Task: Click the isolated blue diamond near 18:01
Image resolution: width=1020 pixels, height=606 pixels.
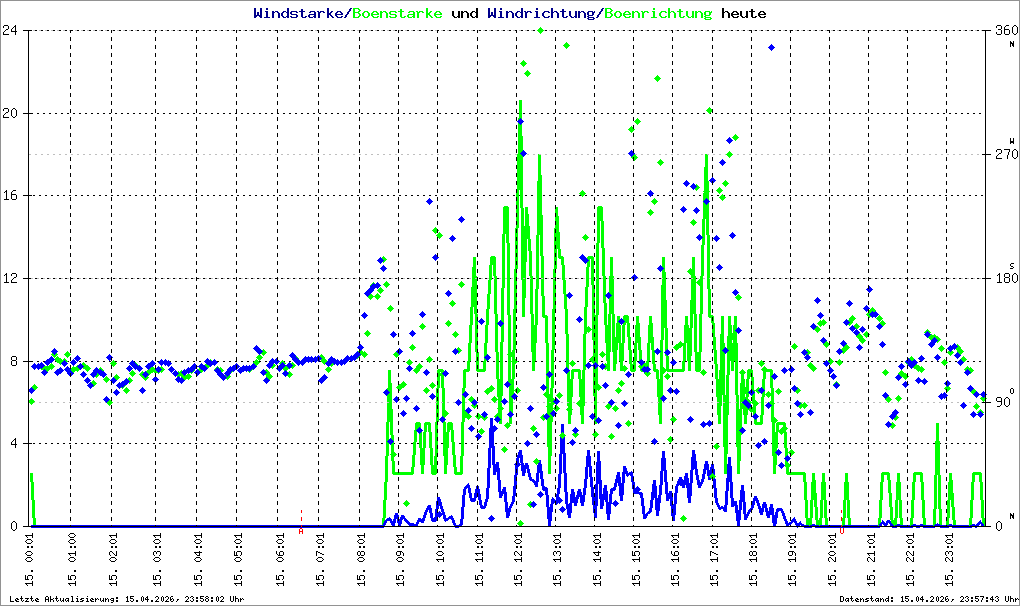Action: (772, 47)
